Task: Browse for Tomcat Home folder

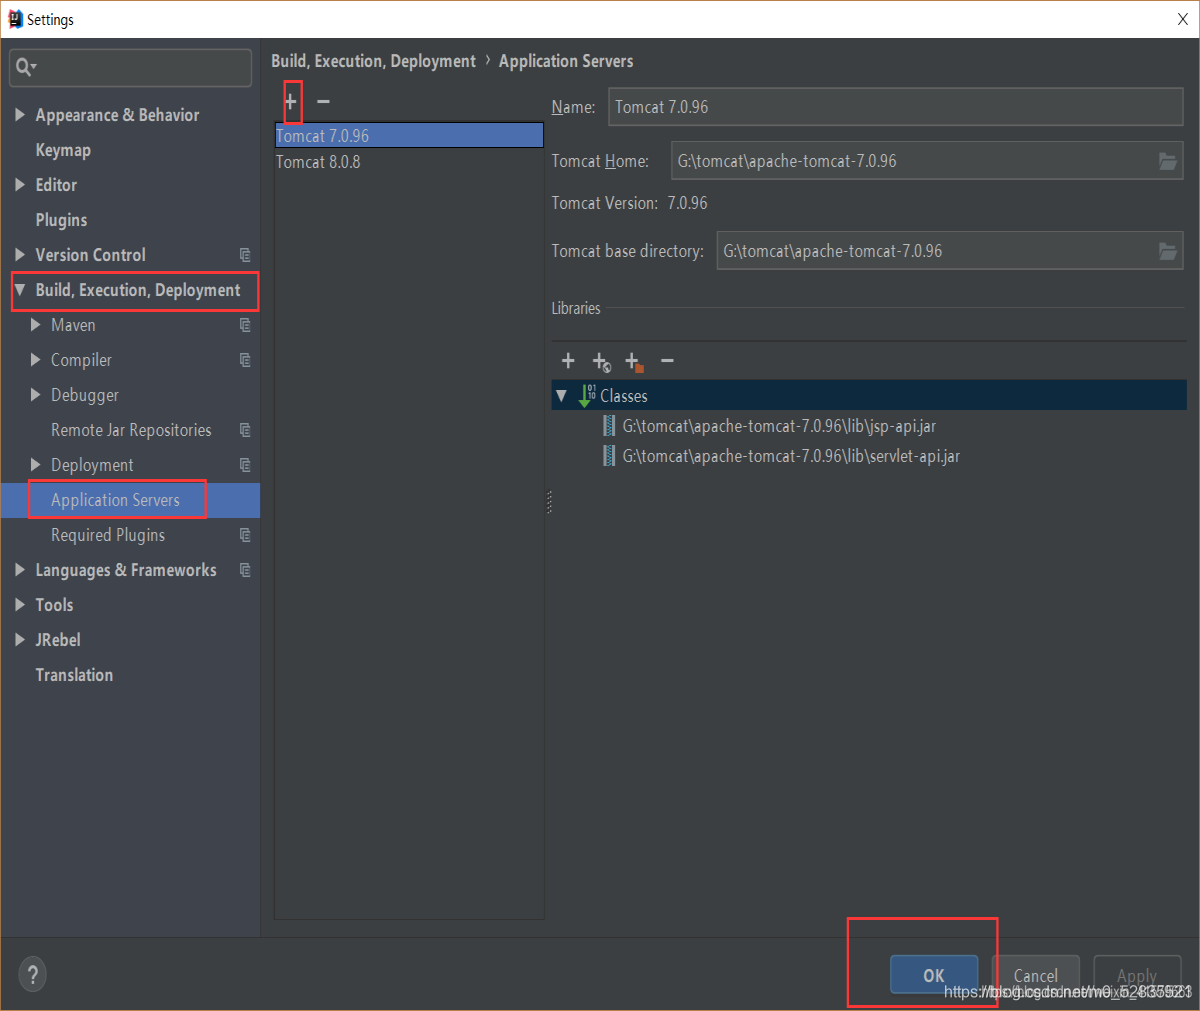Action: [1167, 161]
